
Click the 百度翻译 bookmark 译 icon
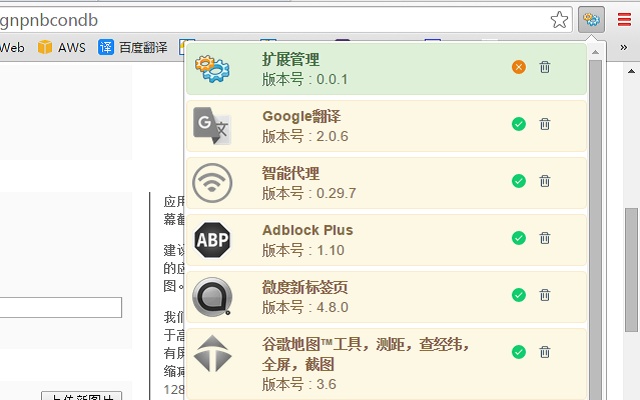tap(106, 47)
